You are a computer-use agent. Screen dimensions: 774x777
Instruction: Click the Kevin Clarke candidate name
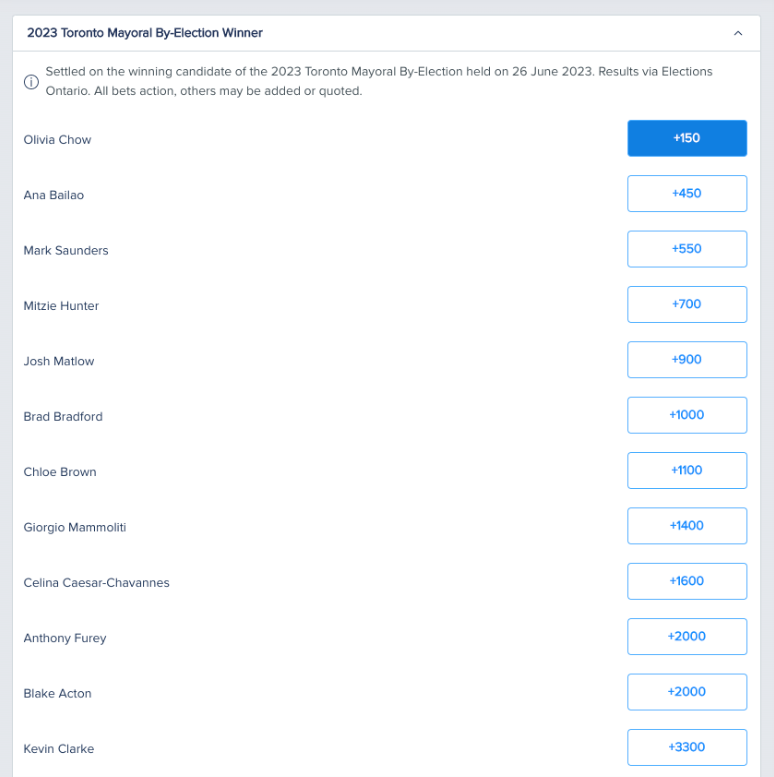pos(58,749)
